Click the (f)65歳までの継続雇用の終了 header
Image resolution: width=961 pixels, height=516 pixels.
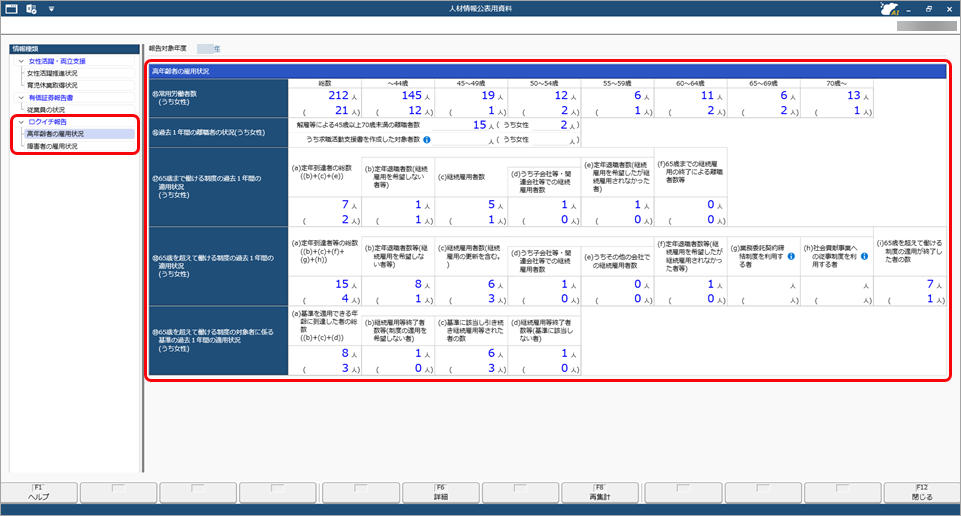690,172
